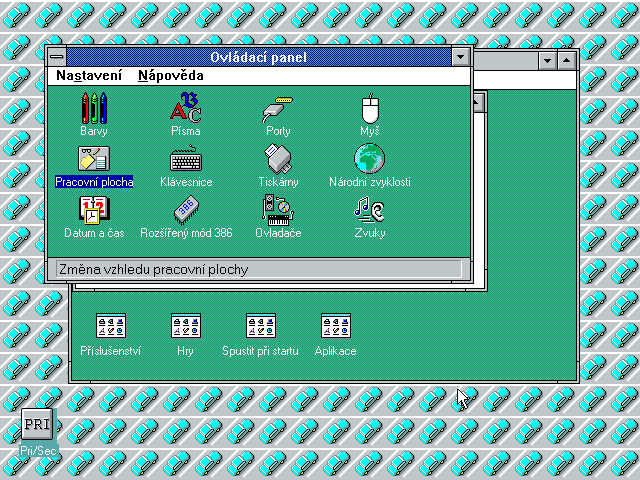Click the 'Pracovní plocha' highlighted label
The image size is (640, 480).
click(94, 182)
